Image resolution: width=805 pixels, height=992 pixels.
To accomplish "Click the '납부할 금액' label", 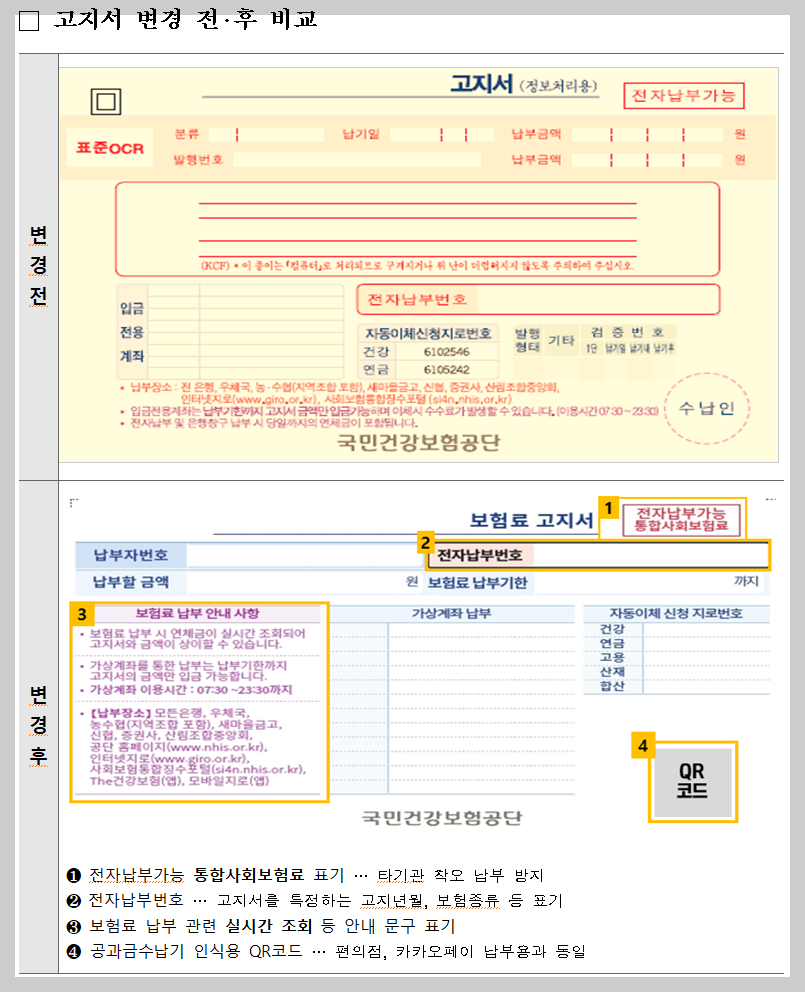I will pos(131,582).
